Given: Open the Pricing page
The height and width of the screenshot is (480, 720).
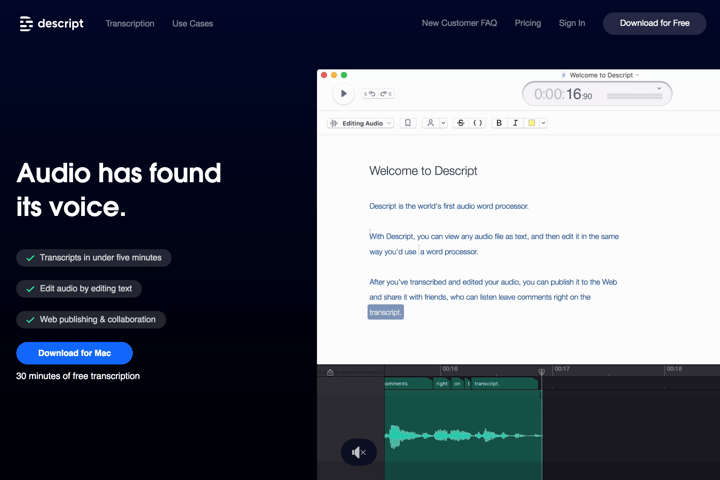Looking at the screenshot, I should tap(528, 23).
